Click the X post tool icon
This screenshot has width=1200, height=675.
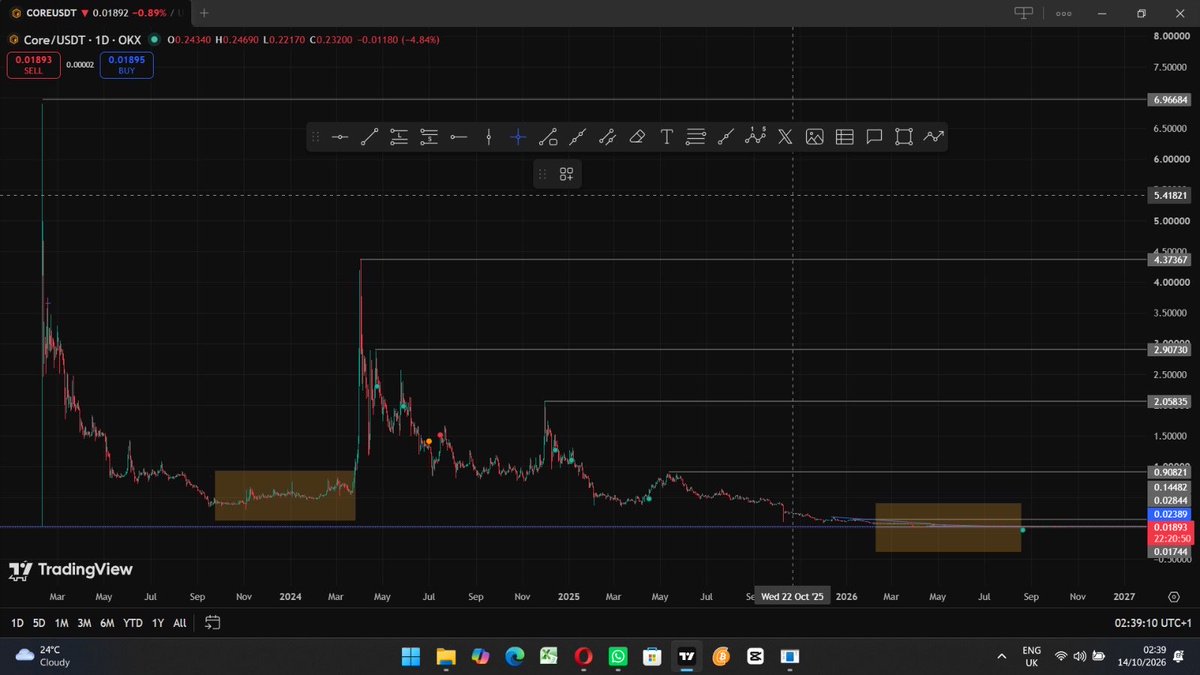coord(785,137)
